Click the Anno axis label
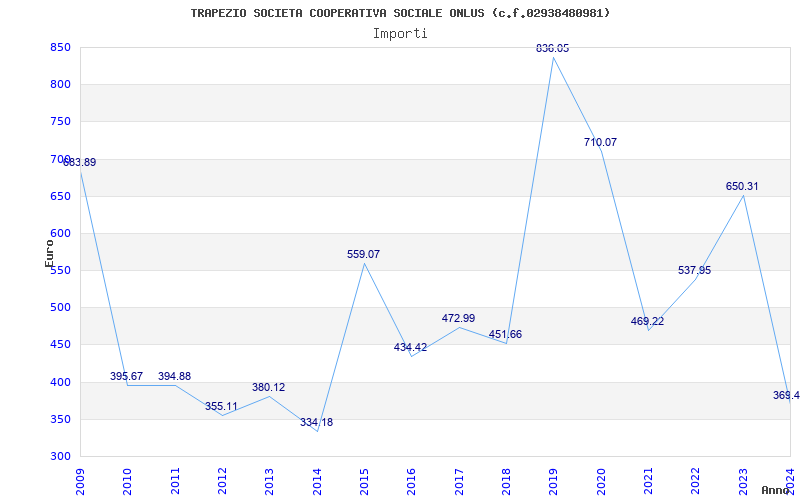800x500 pixels. (776, 490)
